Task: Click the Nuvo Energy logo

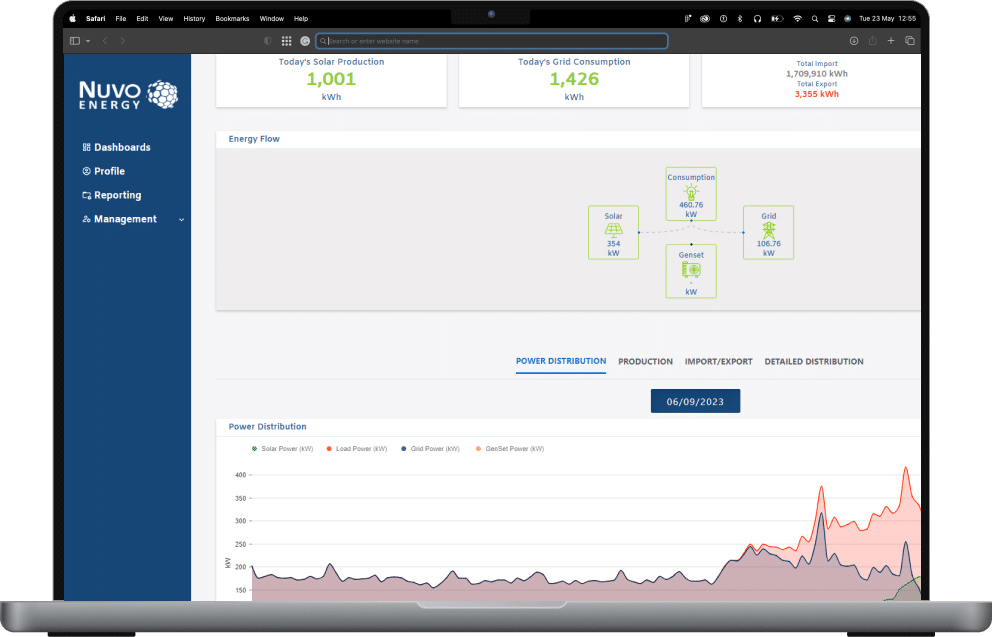Action: [x=128, y=95]
